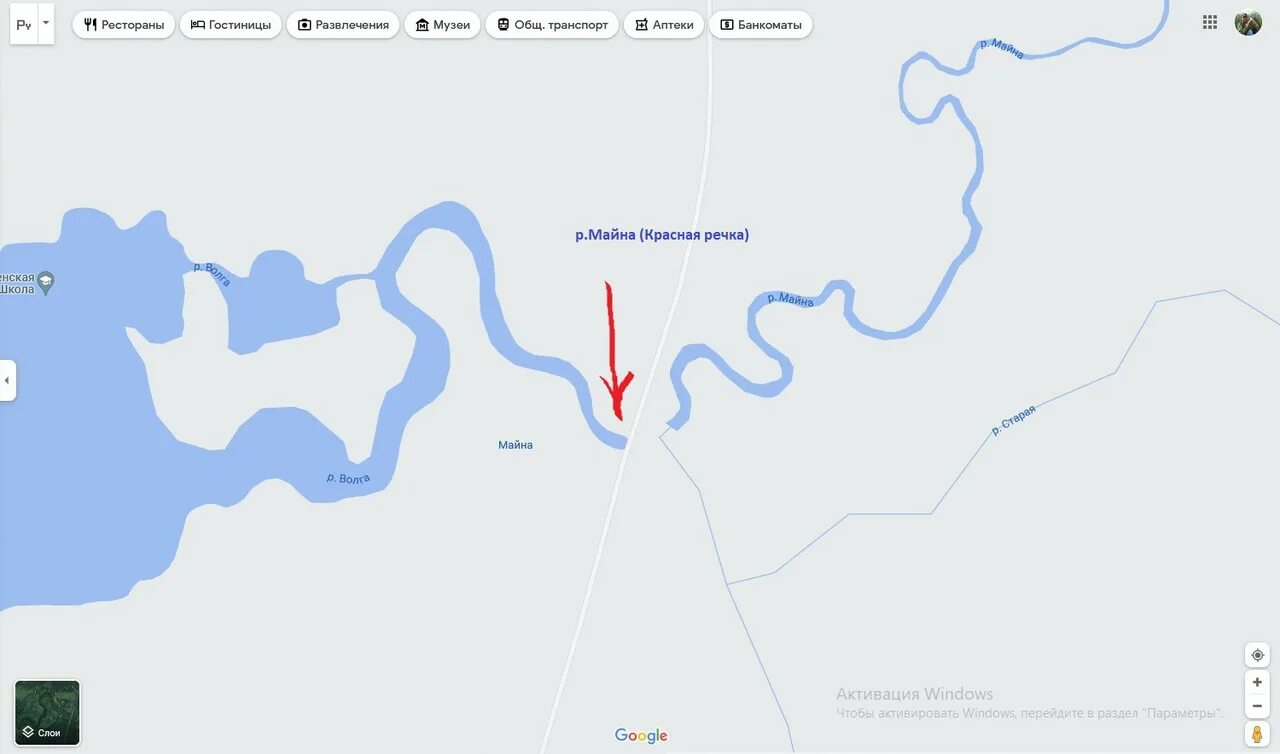1280x754 pixels.
Task: Zoom in with the plus button
Action: pyautogui.click(x=1257, y=682)
